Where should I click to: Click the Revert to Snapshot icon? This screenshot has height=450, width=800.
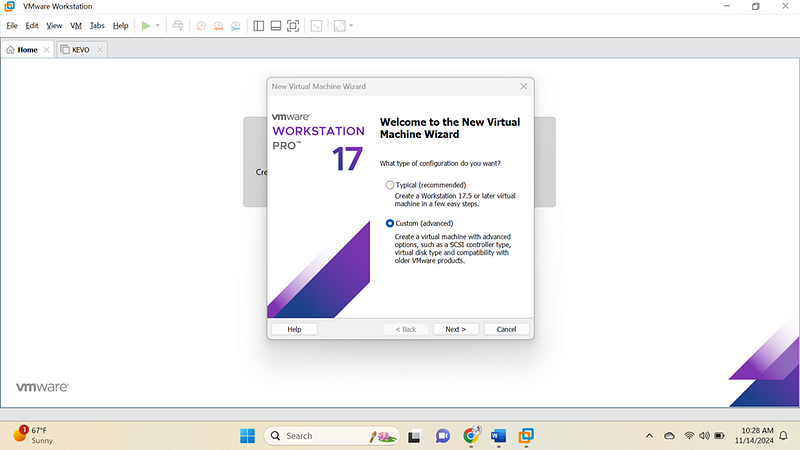coord(218,26)
